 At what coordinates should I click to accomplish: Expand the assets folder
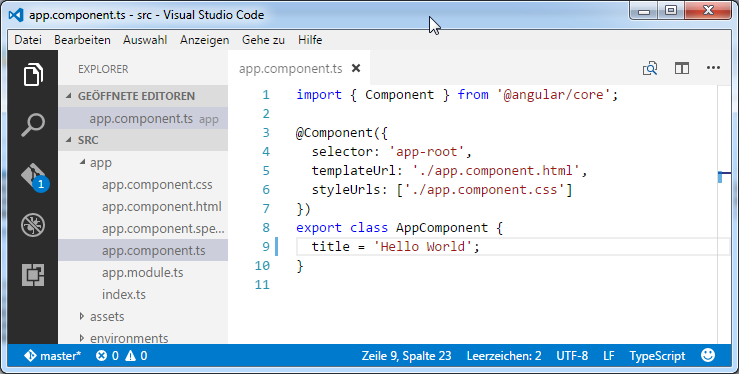click(x=107, y=317)
